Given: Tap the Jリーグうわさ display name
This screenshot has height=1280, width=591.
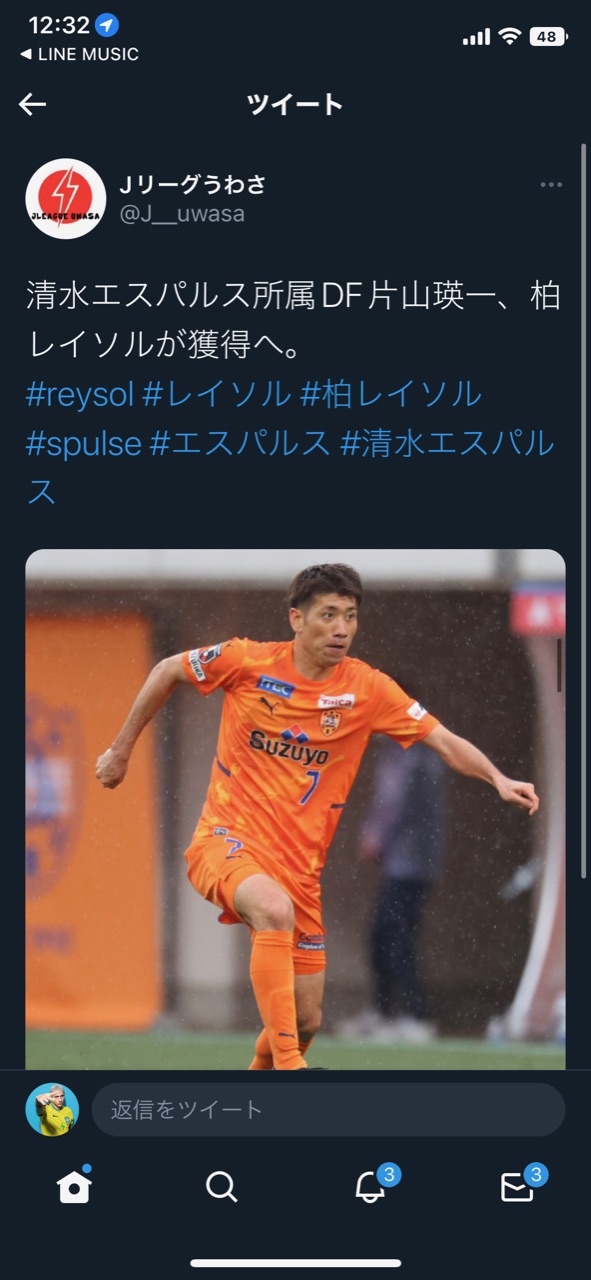Looking at the screenshot, I should (x=193, y=184).
